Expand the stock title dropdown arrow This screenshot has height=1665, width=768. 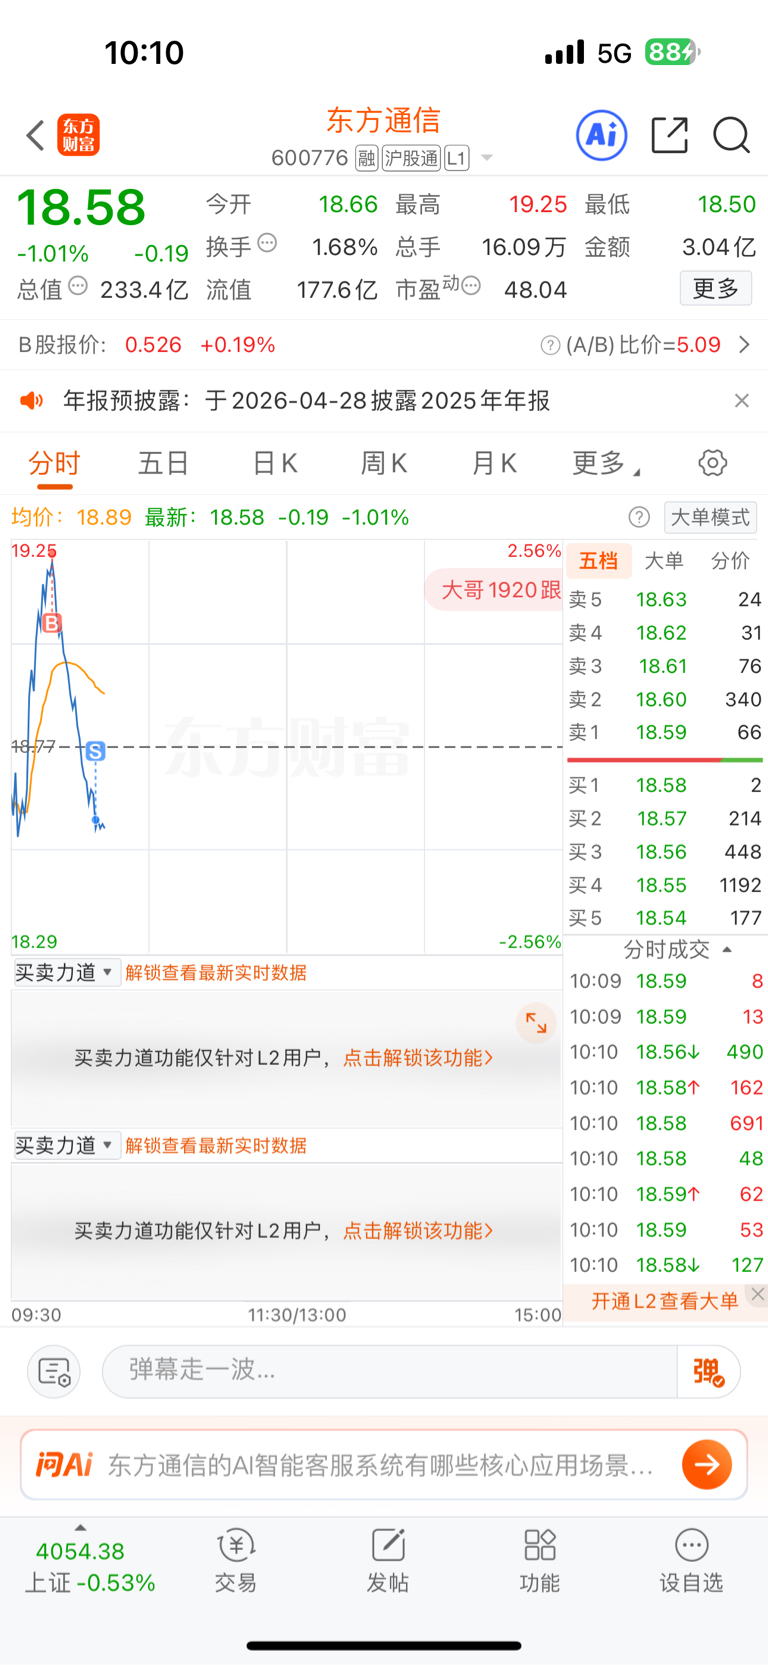(x=487, y=158)
